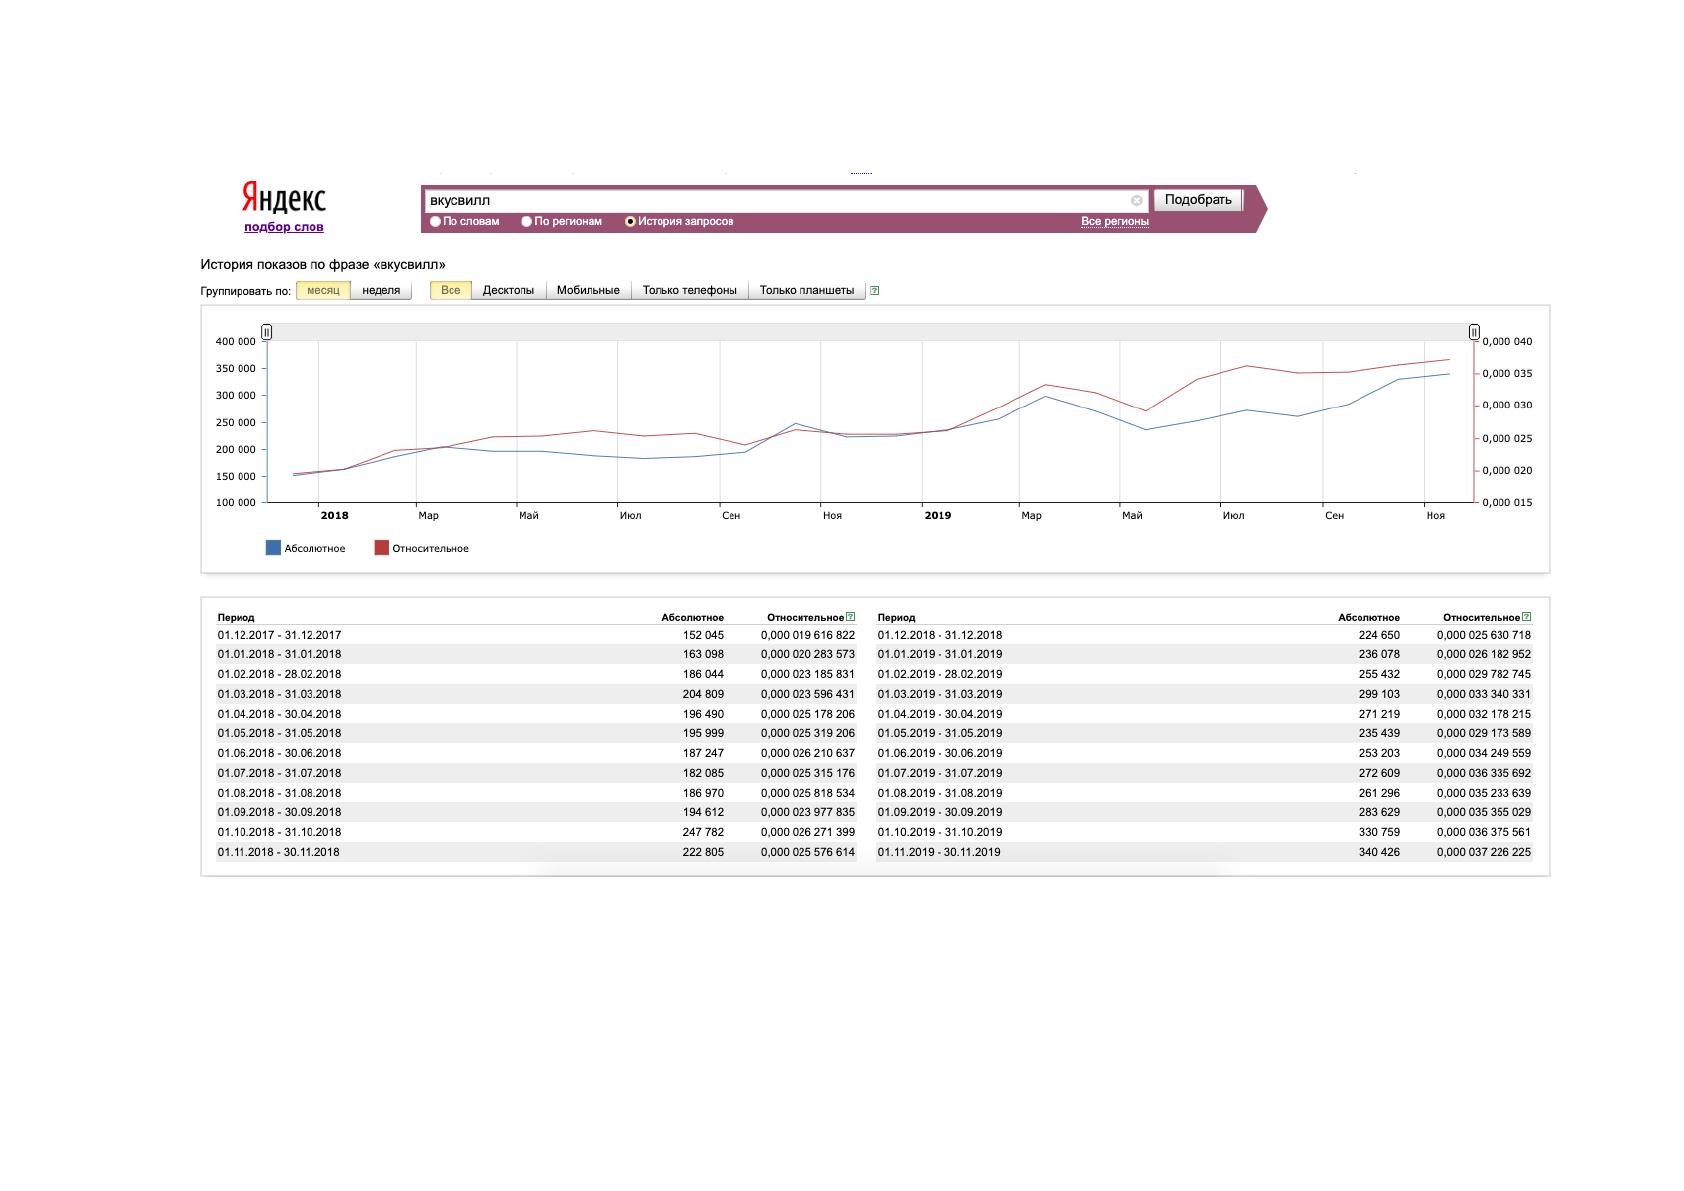
Task: Open the подбор слов link
Action: [x=284, y=227]
